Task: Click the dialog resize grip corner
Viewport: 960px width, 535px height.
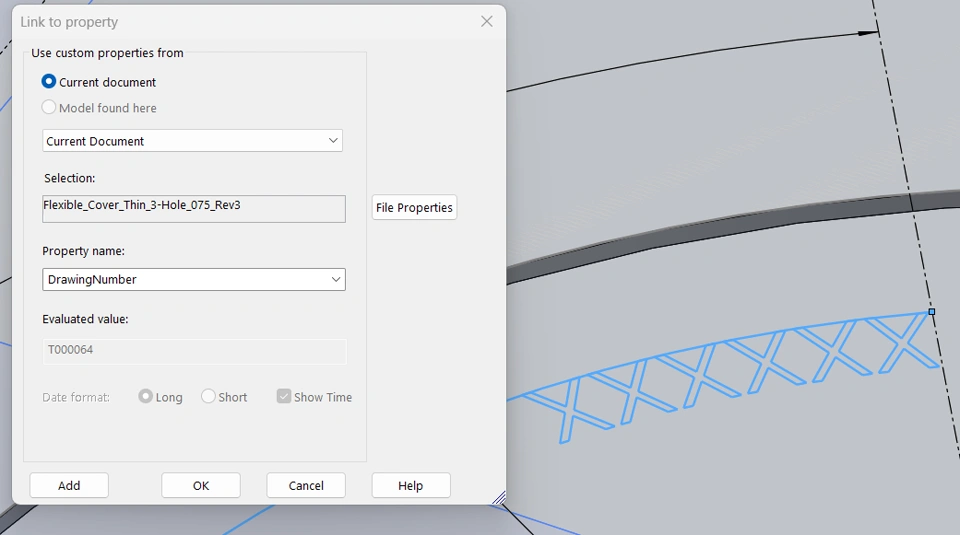Action: (500, 498)
